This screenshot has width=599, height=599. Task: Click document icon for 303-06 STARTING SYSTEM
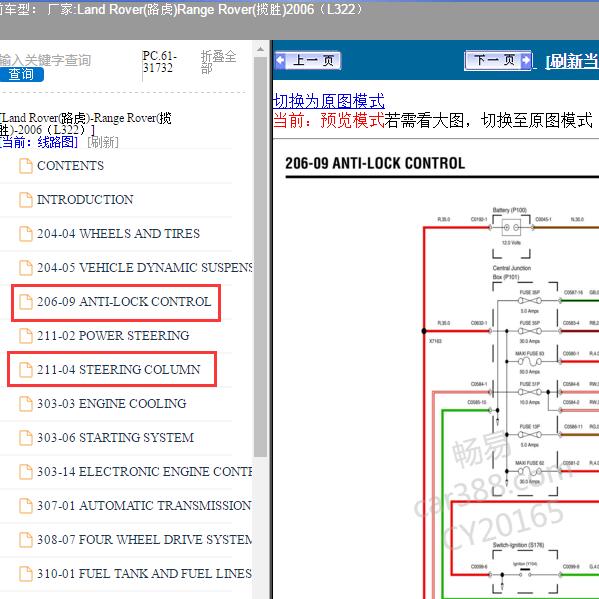[x=26, y=438]
